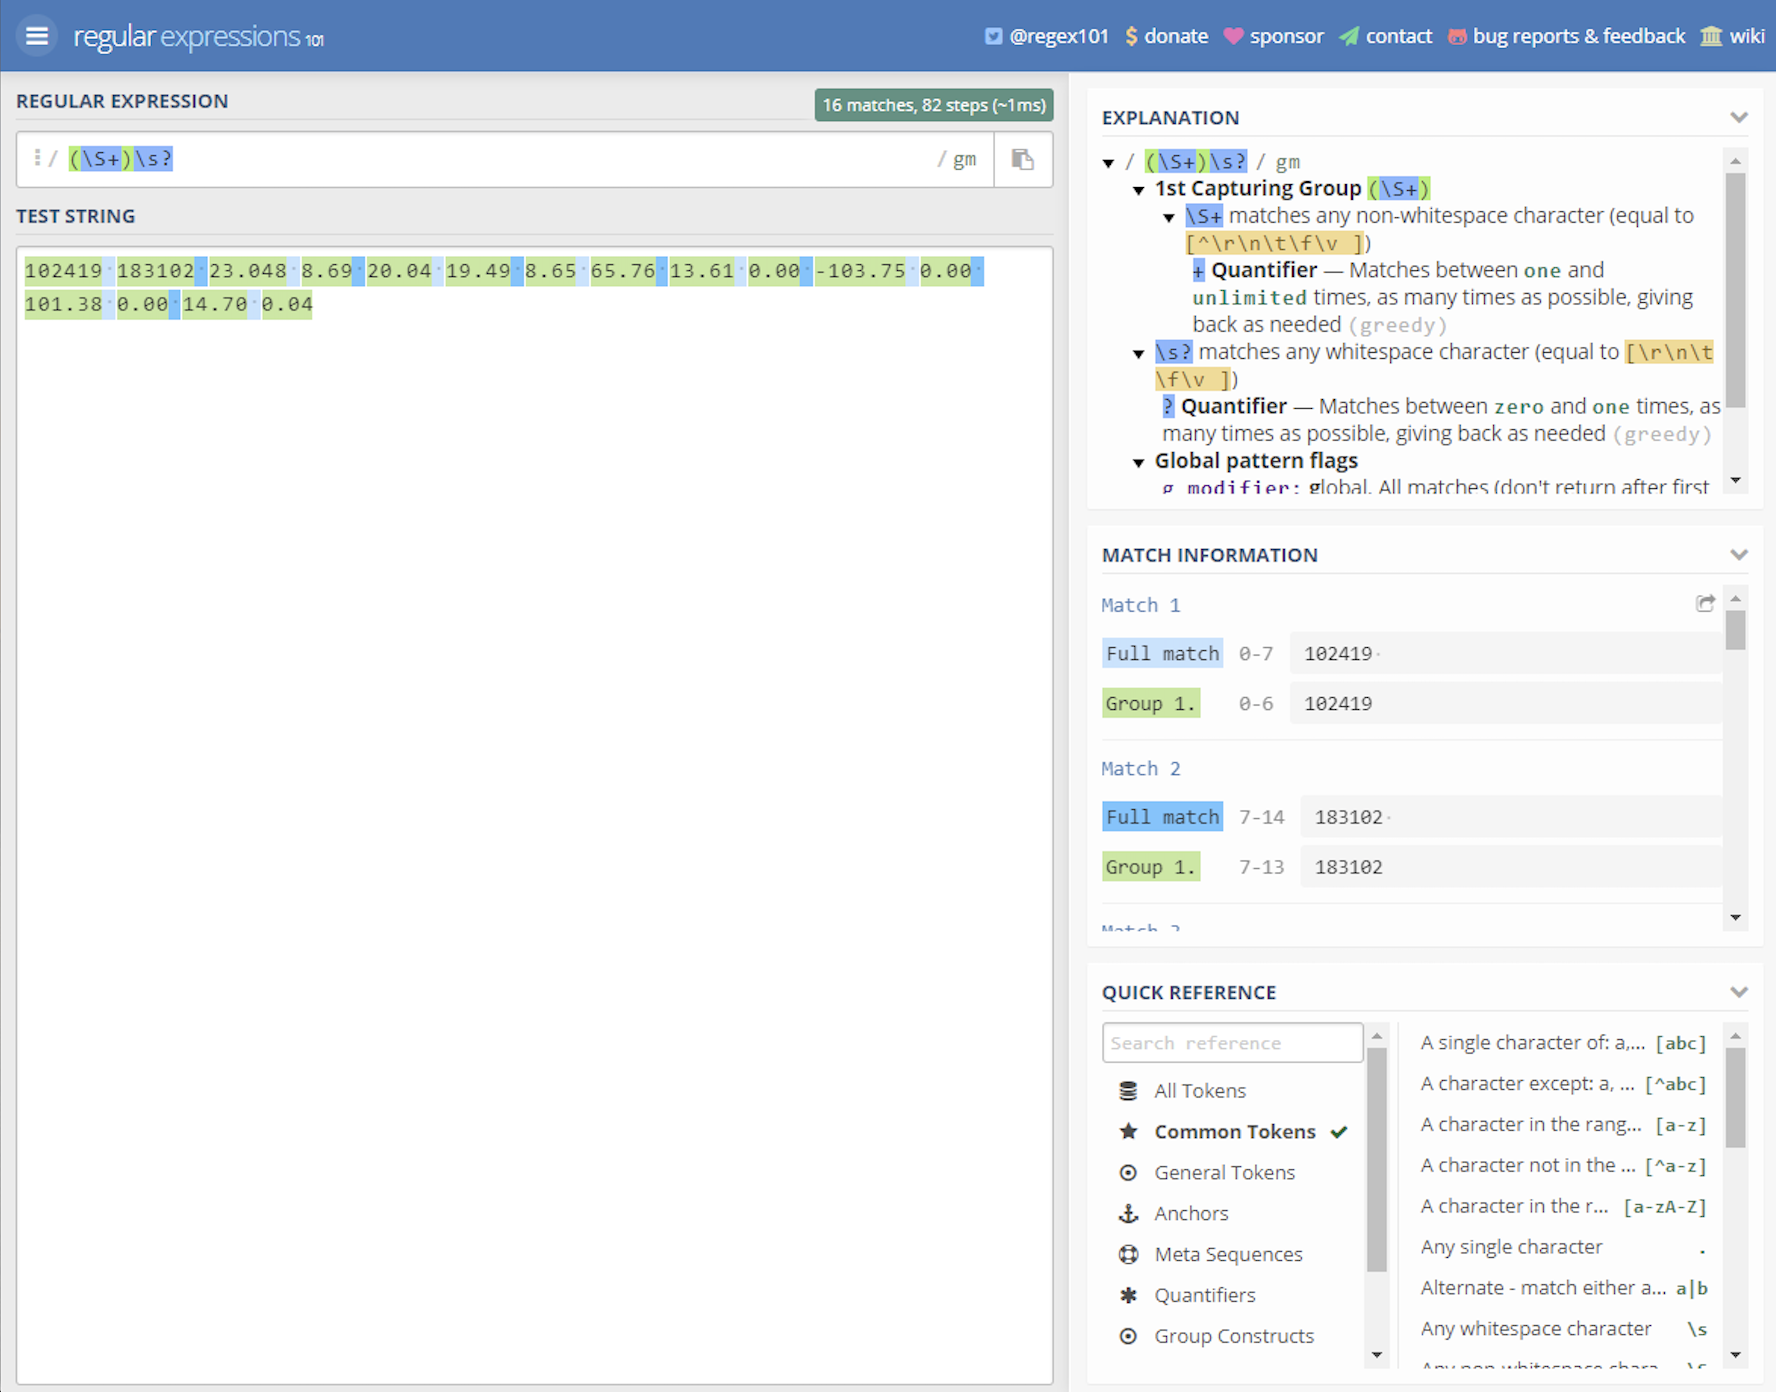Collapse the \s? explanation node

click(x=1138, y=354)
